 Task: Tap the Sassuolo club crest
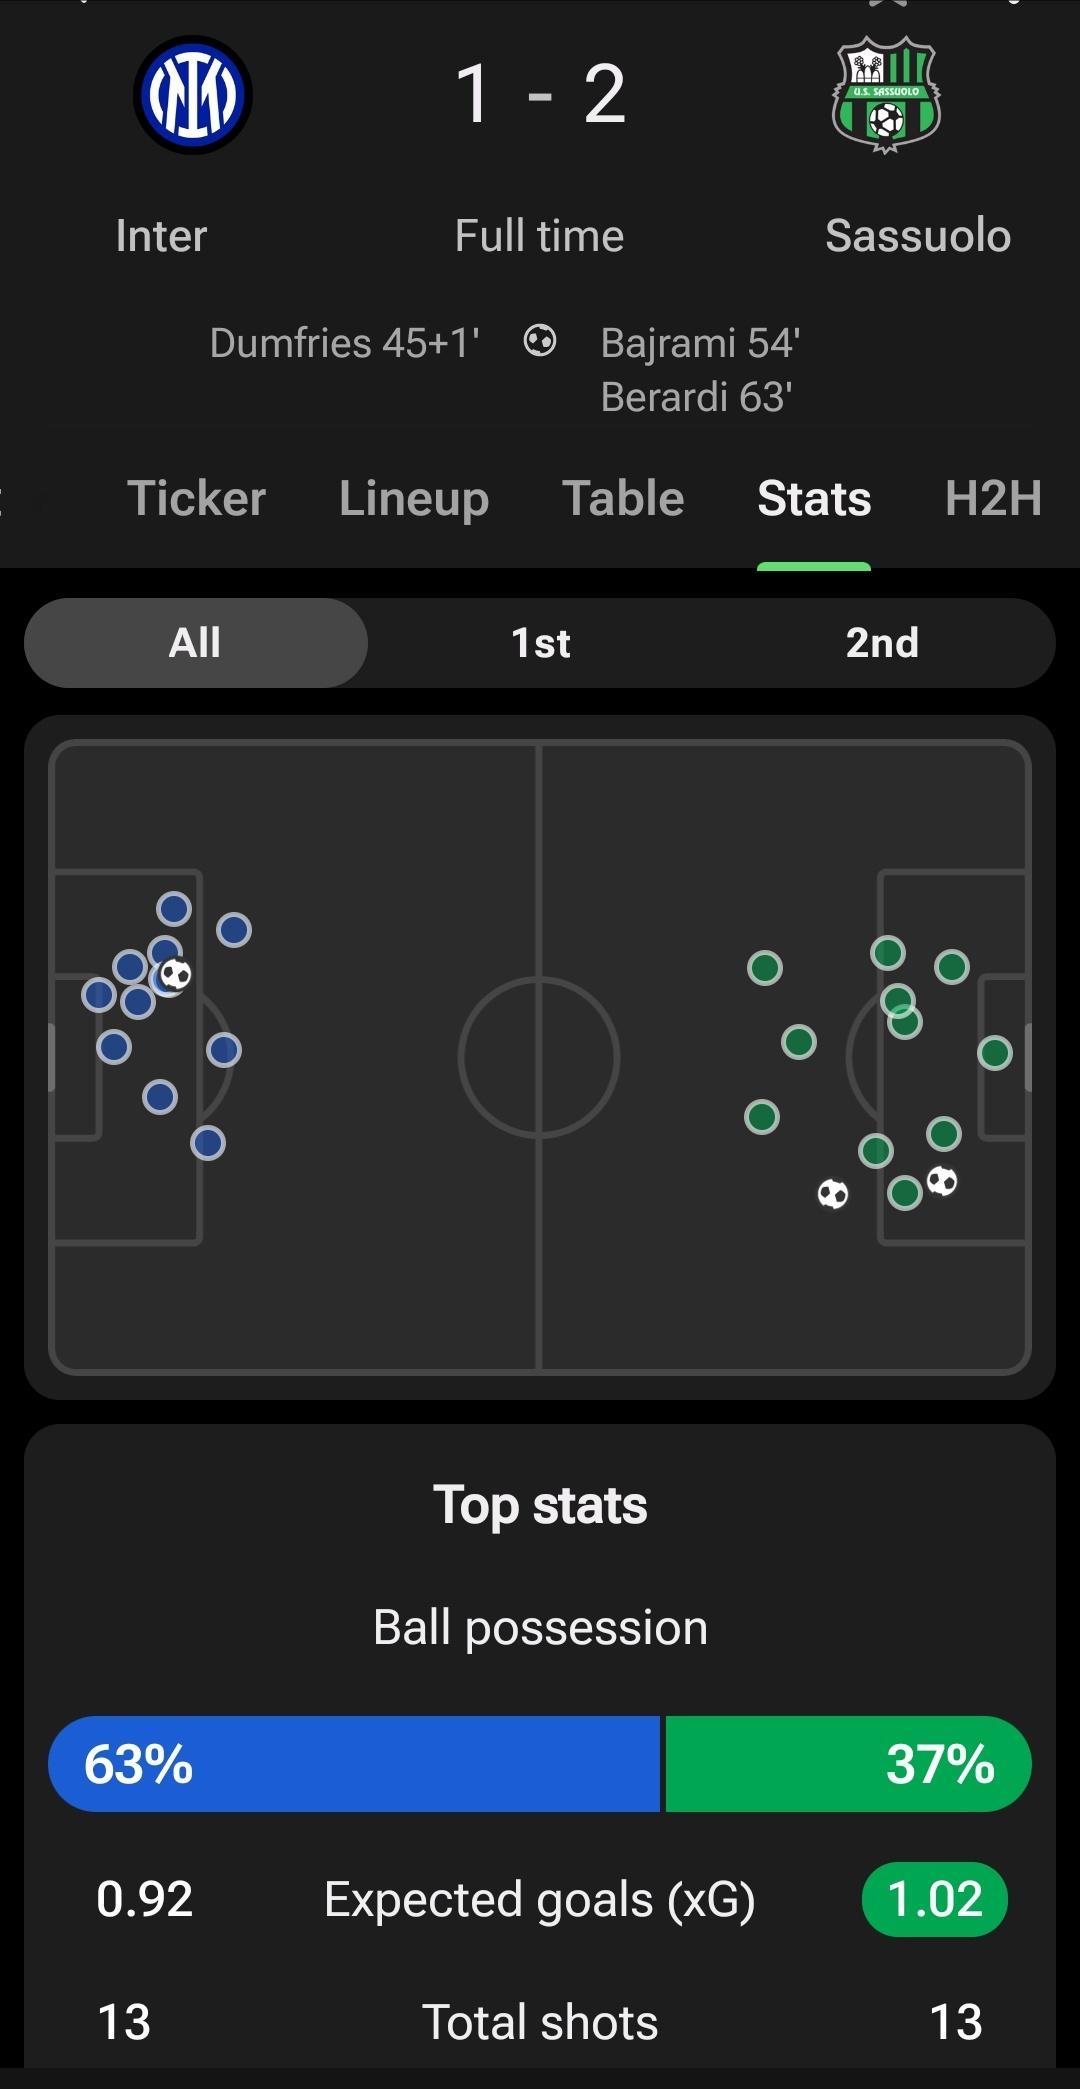pos(886,95)
